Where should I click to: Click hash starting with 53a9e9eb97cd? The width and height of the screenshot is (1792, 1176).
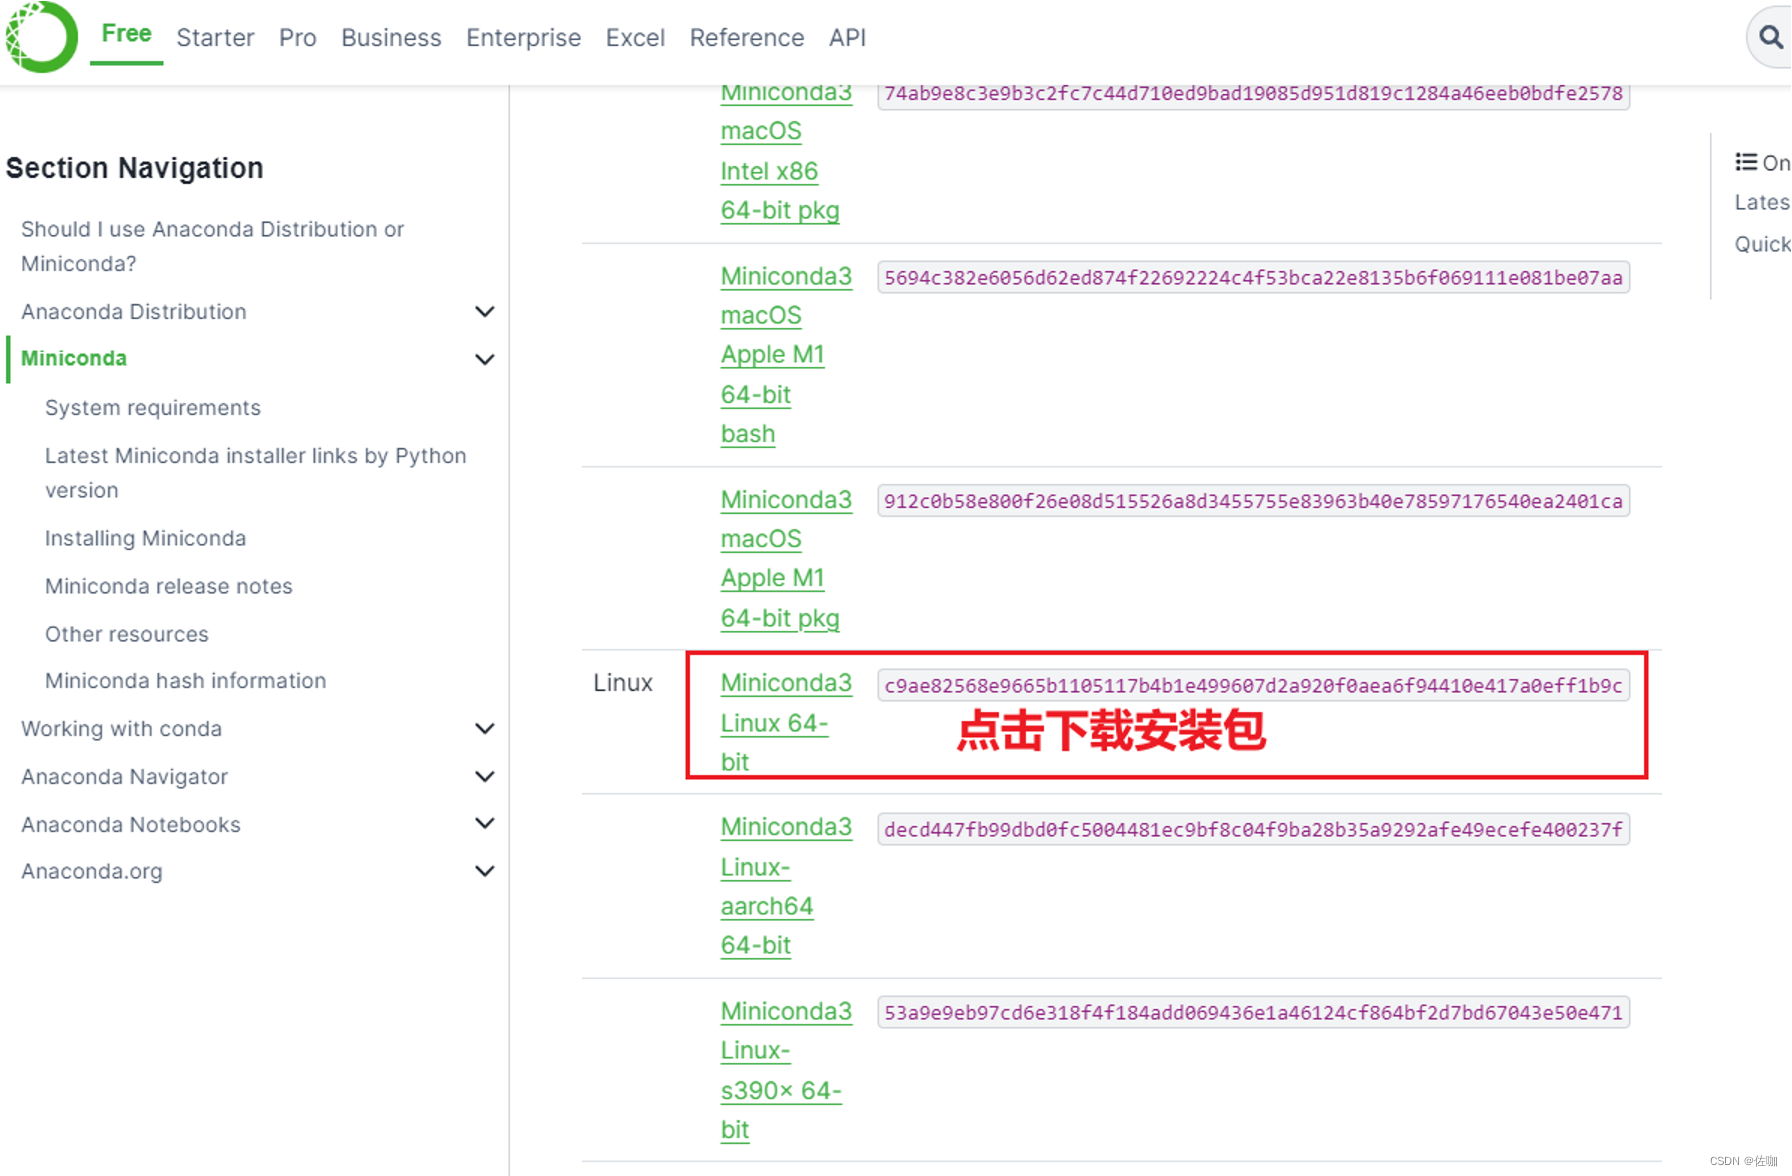click(x=1254, y=1013)
